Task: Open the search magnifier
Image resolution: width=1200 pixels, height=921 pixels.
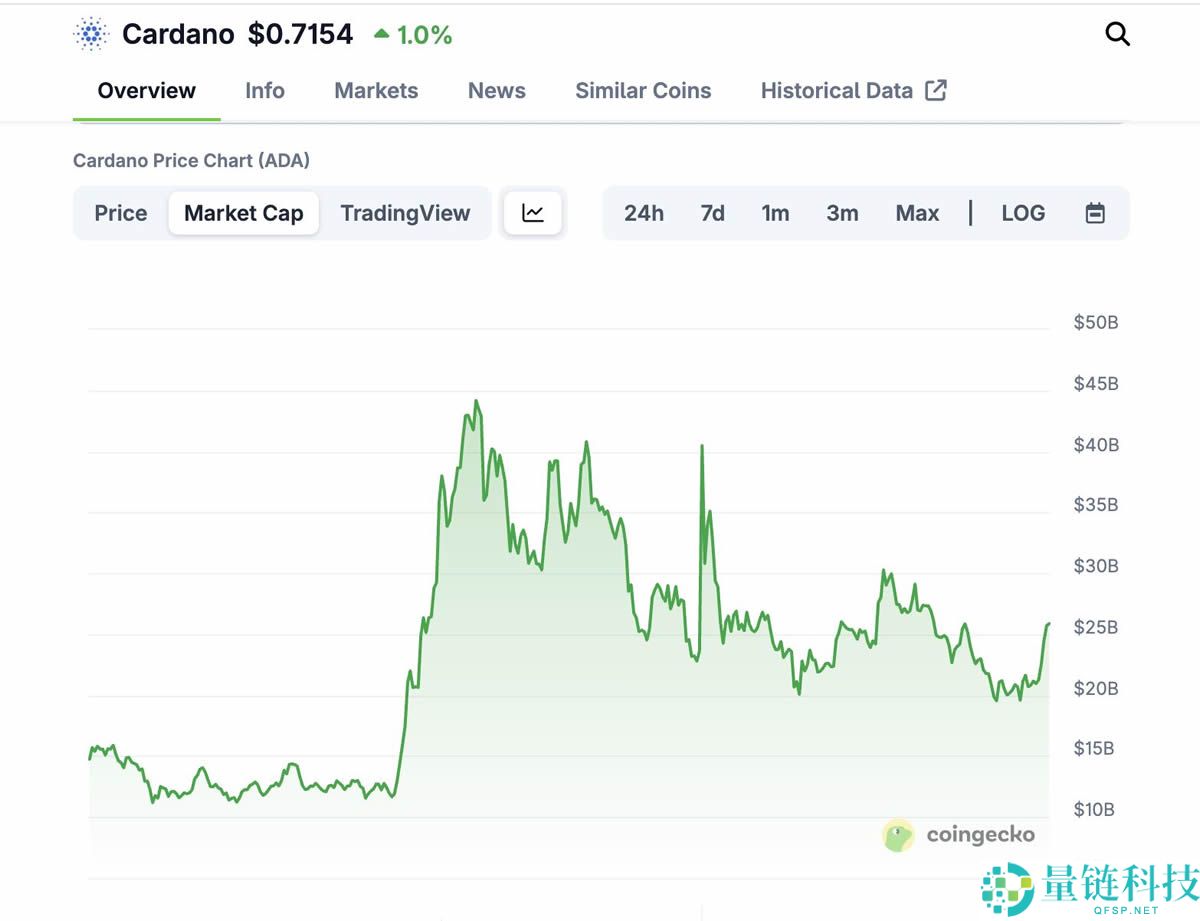Action: tap(1117, 33)
